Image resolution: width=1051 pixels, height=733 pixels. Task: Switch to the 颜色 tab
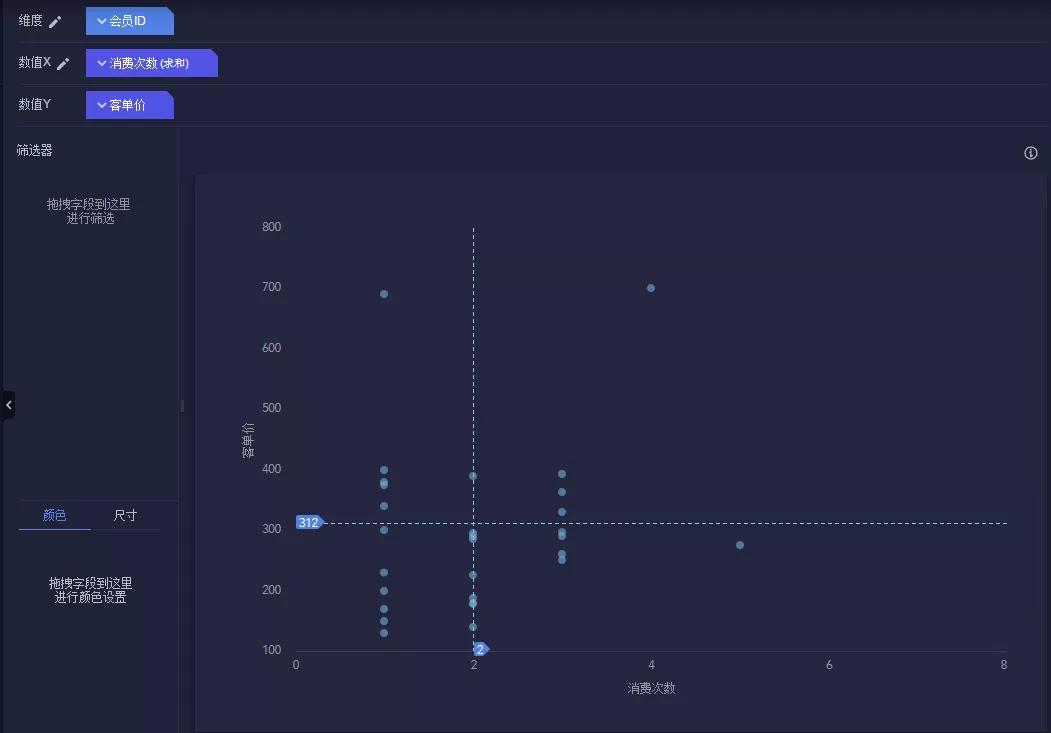54,515
